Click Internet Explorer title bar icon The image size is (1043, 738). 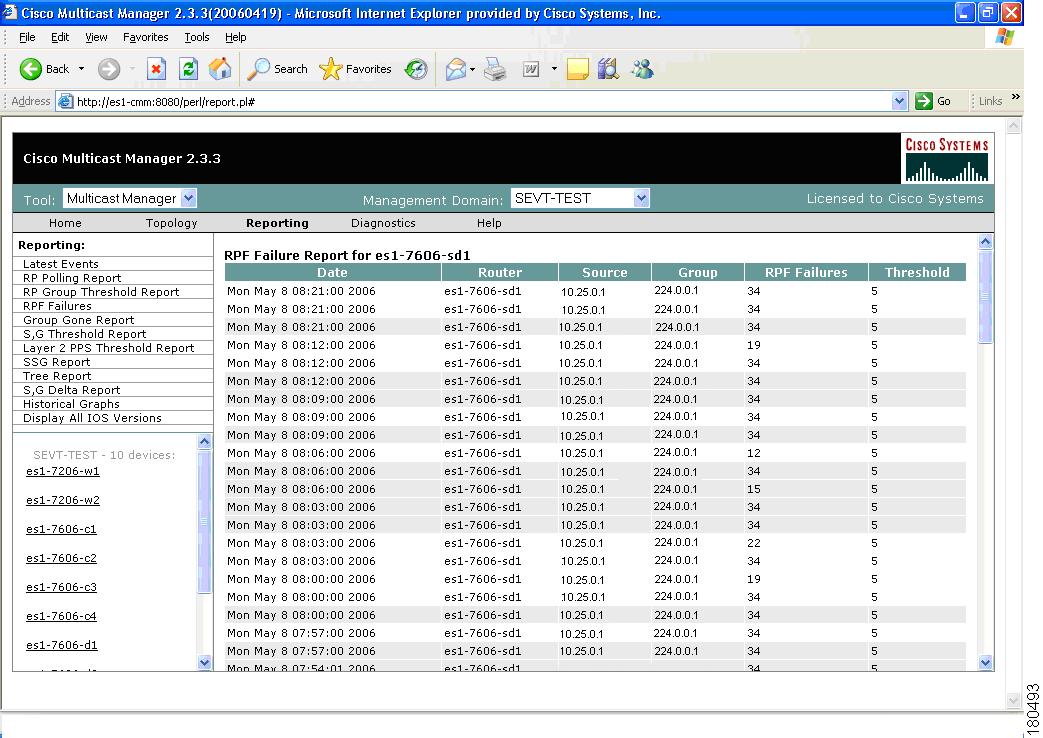click(x=9, y=13)
